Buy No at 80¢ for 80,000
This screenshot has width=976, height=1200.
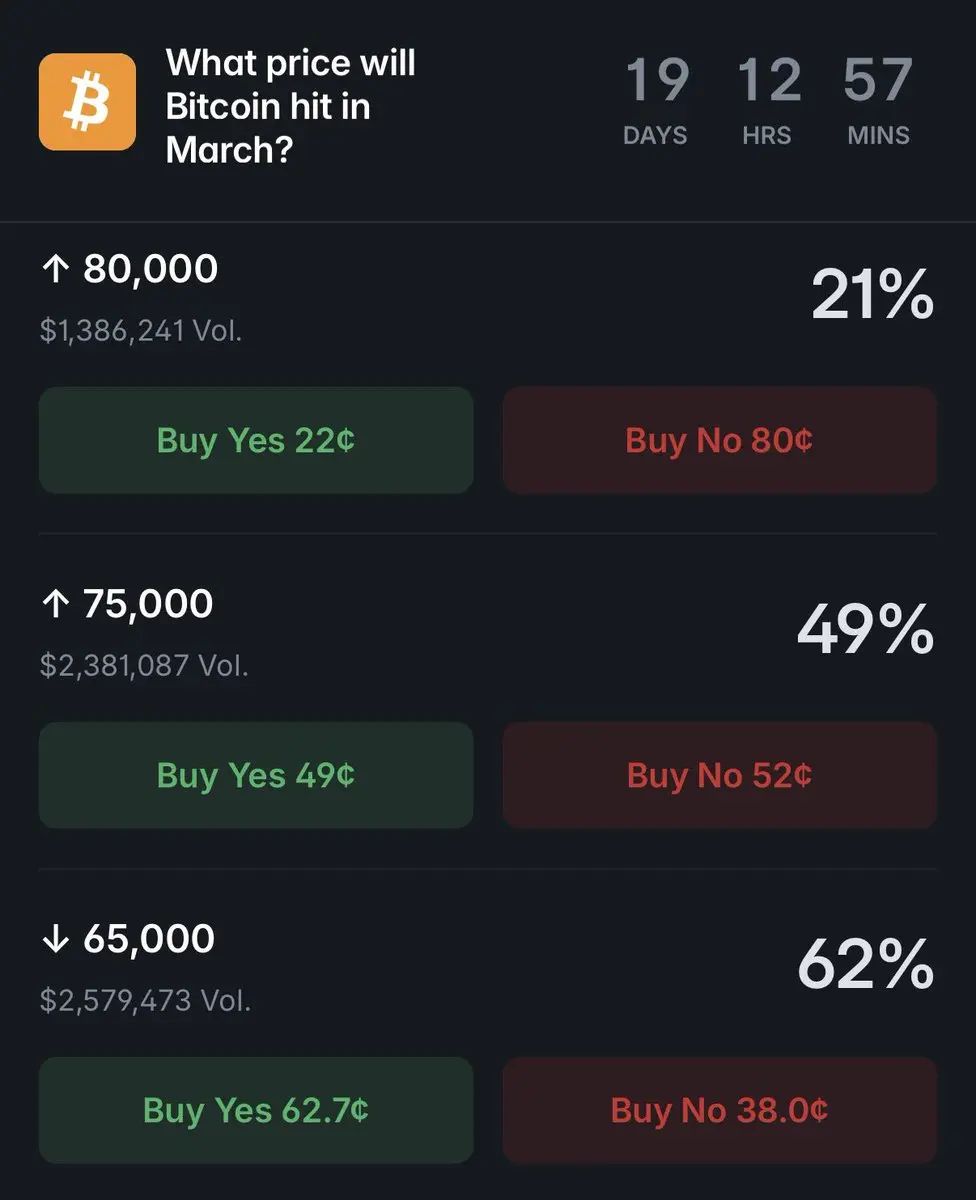point(720,440)
